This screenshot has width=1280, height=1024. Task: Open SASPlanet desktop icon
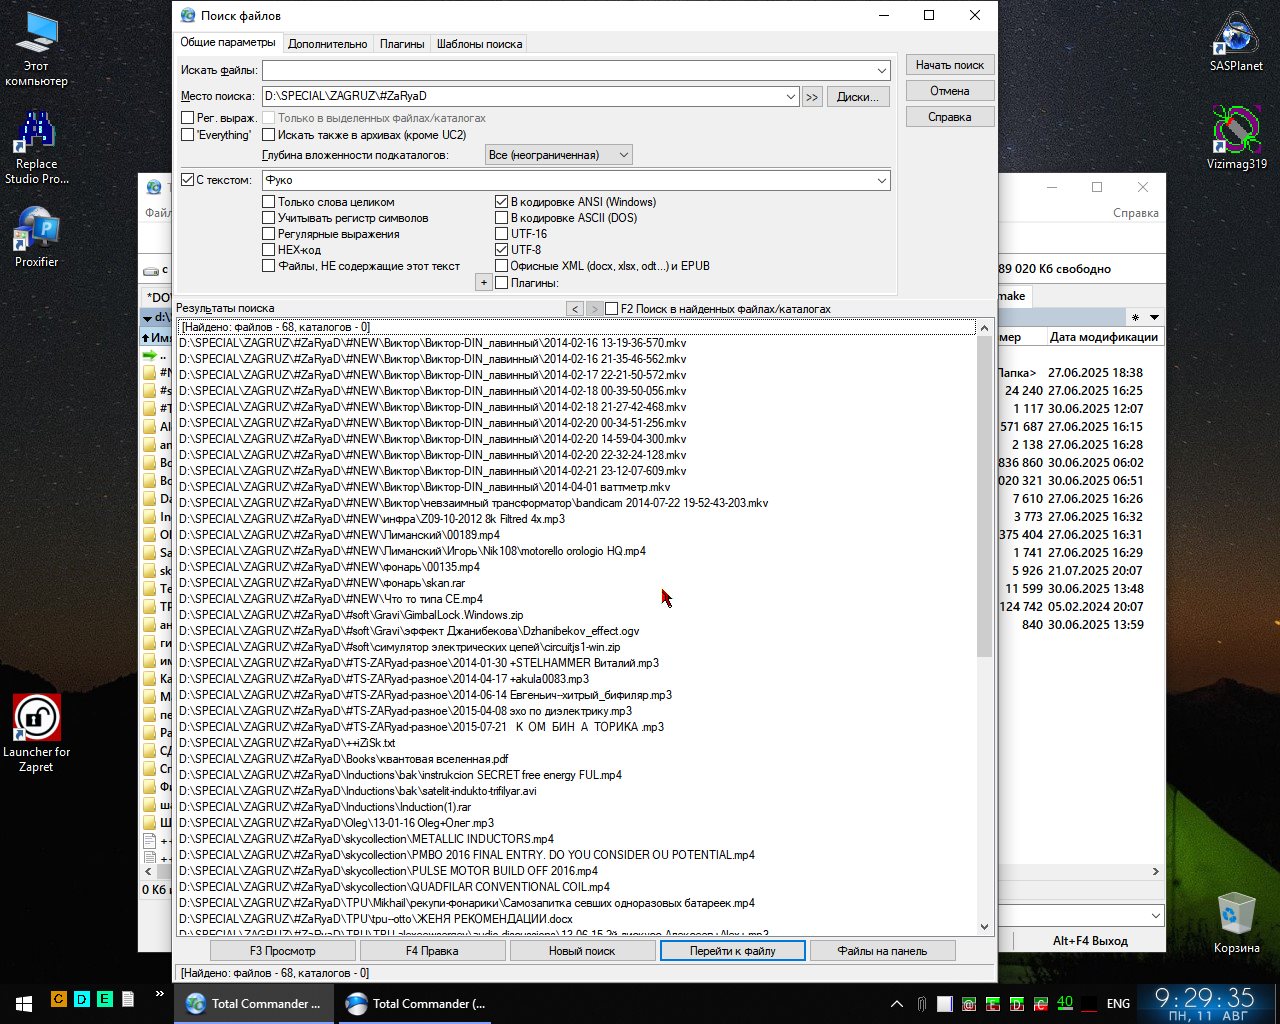click(x=1236, y=40)
